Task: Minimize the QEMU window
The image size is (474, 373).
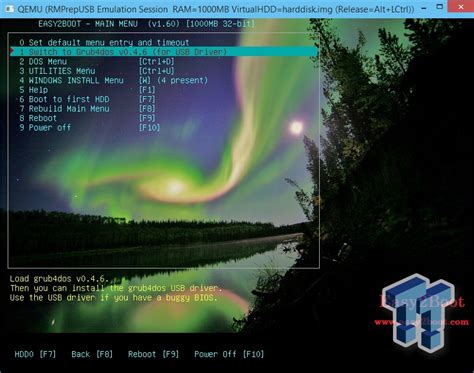Action: tap(424, 7)
